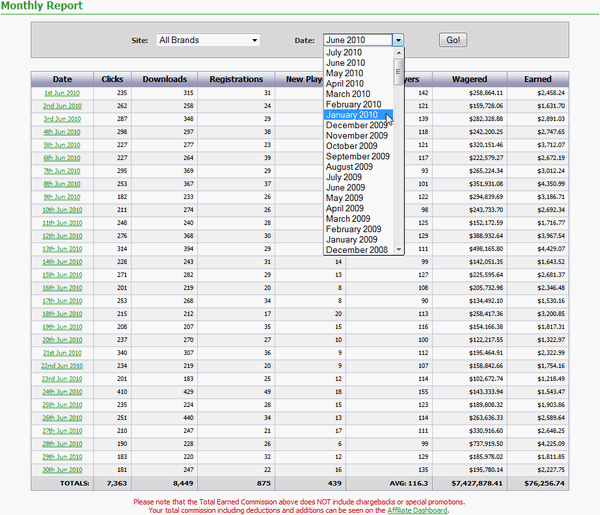Click the Go! button
600x515 pixels.
(453, 40)
